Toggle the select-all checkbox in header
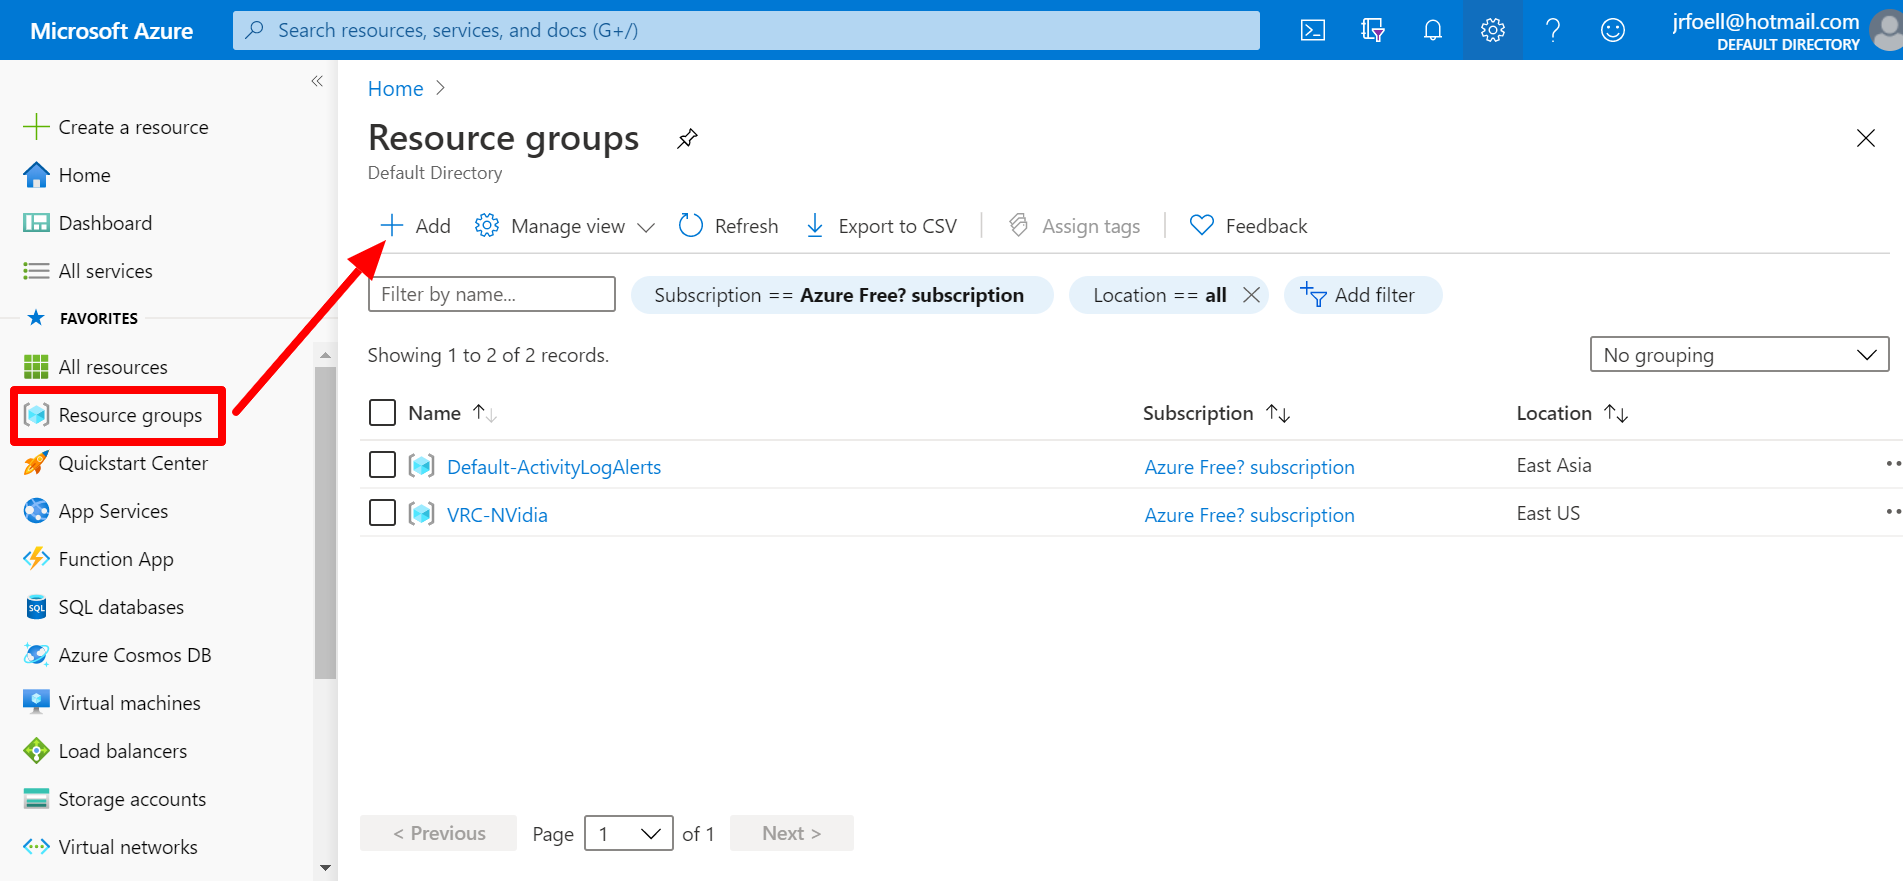The height and width of the screenshot is (881, 1903). click(382, 413)
